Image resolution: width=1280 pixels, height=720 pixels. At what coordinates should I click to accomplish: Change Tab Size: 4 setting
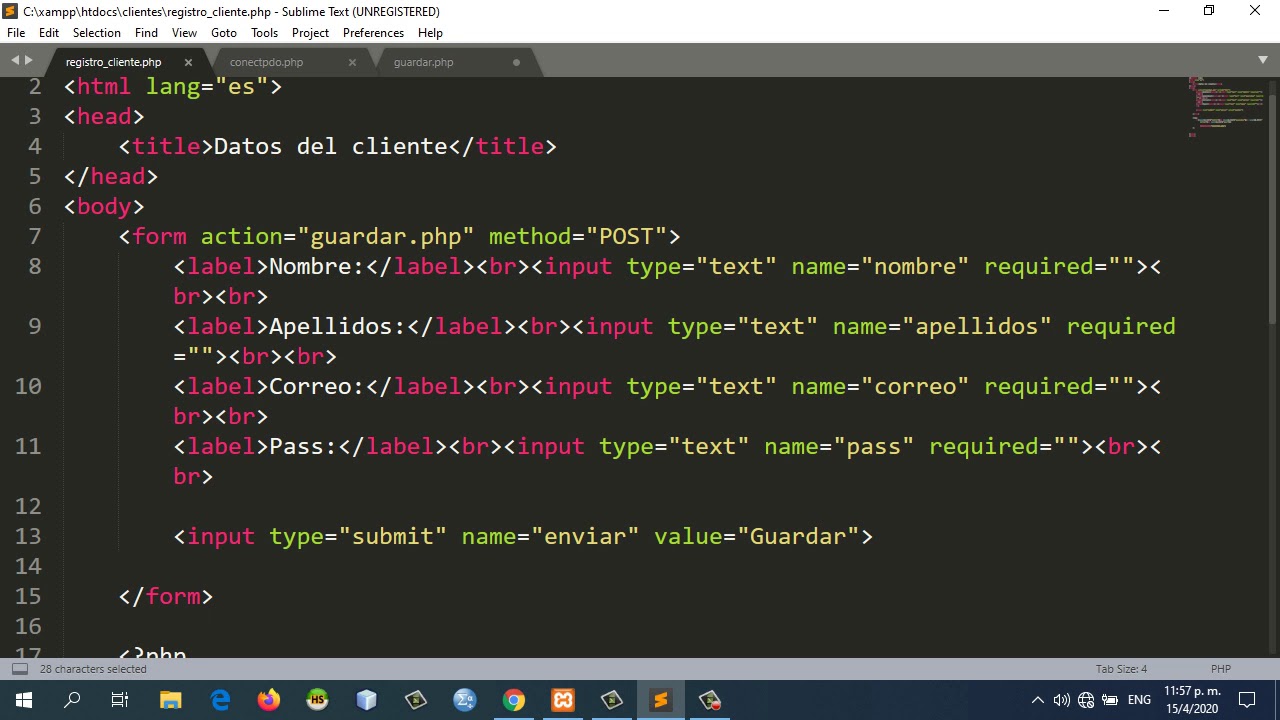[x=1121, y=669]
